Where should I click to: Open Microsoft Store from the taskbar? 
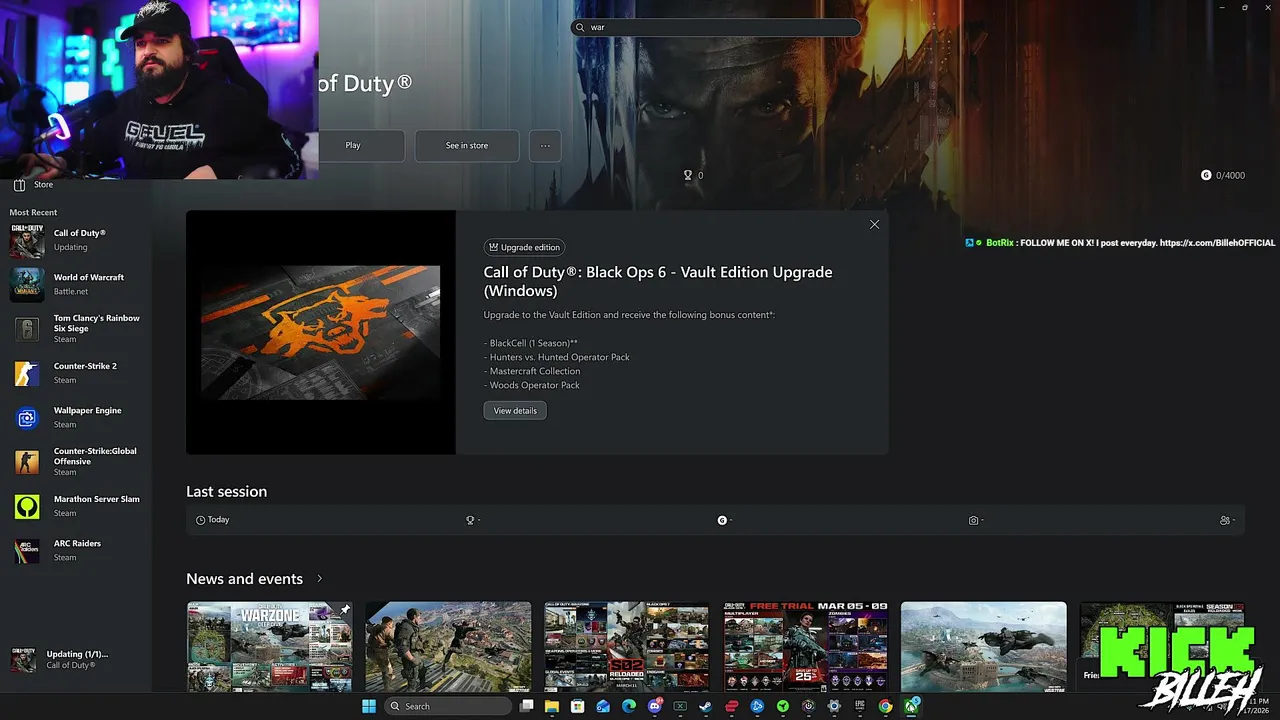tap(577, 706)
